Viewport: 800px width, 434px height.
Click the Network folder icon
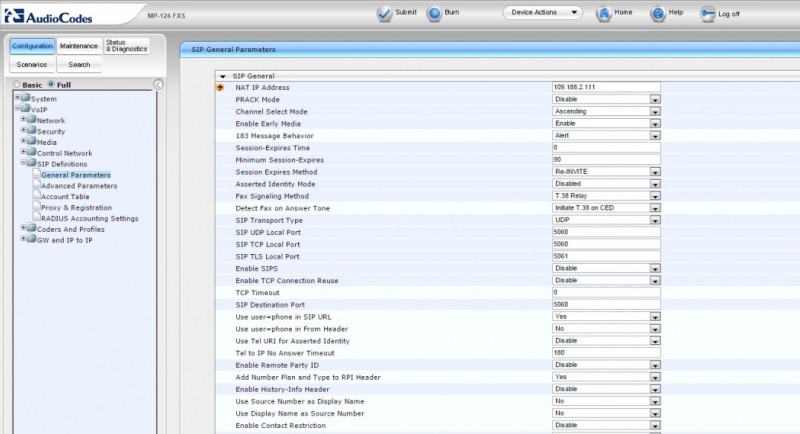coord(32,119)
